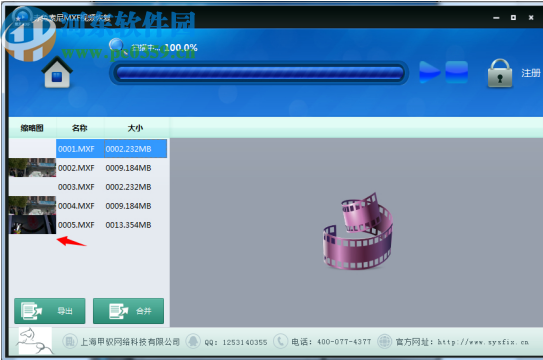Image resolution: width=543 pixels, height=360 pixels.
Task: Open the thumbnail for 0004.MXF
Action: 32,206
